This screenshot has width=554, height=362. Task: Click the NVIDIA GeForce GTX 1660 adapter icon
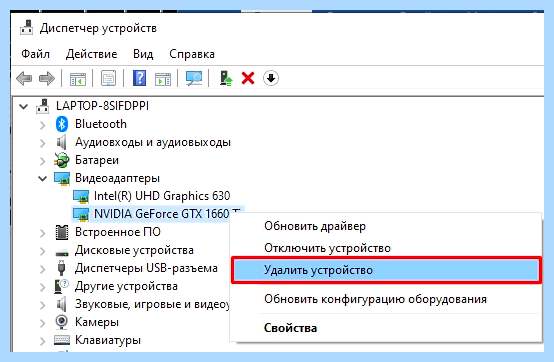81,214
